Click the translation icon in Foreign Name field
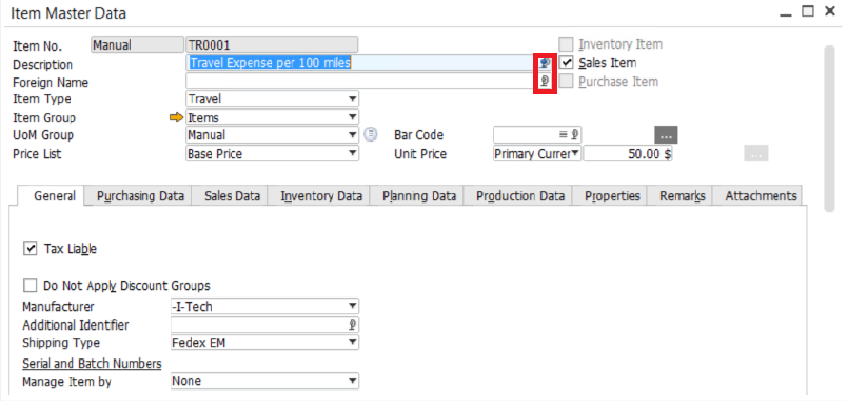This screenshot has width=846, height=401. point(544,81)
